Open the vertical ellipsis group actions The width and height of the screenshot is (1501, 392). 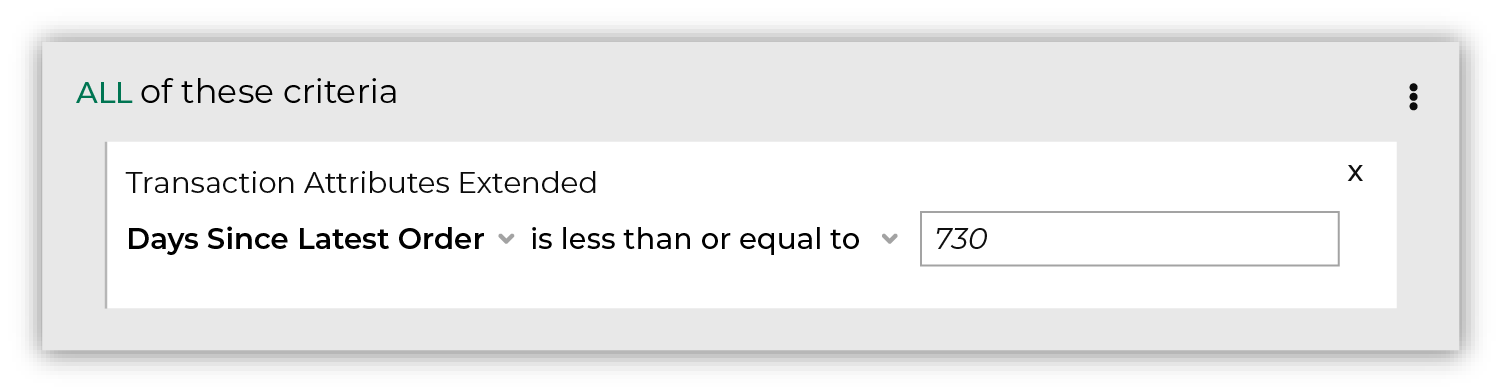click(x=1413, y=97)
